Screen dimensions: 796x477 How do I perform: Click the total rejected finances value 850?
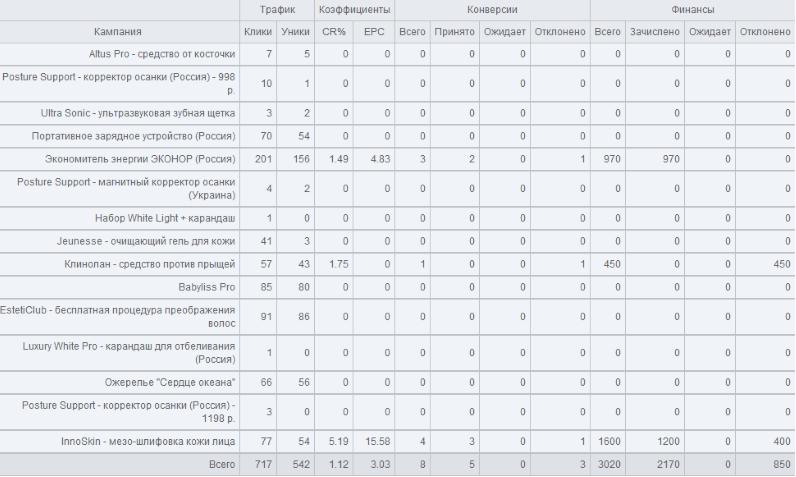pyautogui.click(x=782, y=464)
